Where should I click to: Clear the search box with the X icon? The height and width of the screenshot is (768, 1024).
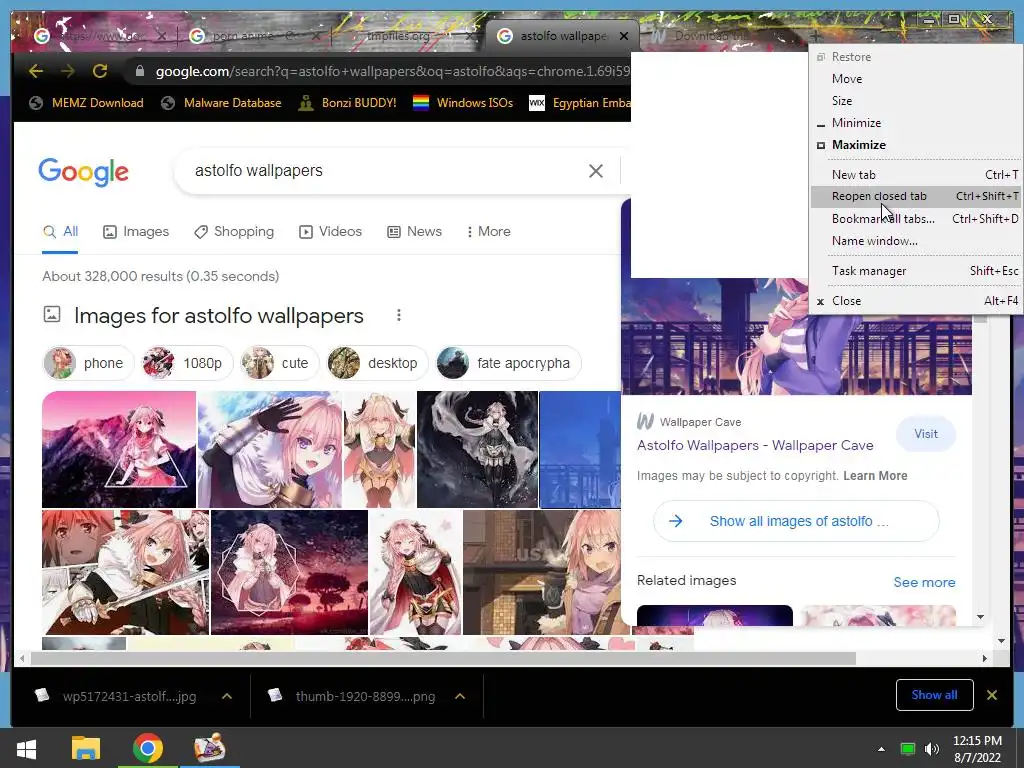click(x=596, y=170)
